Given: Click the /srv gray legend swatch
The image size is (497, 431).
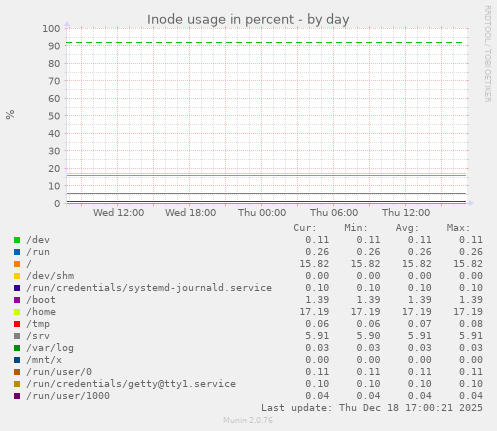Looking at the screenshot, I should (17, 336).
